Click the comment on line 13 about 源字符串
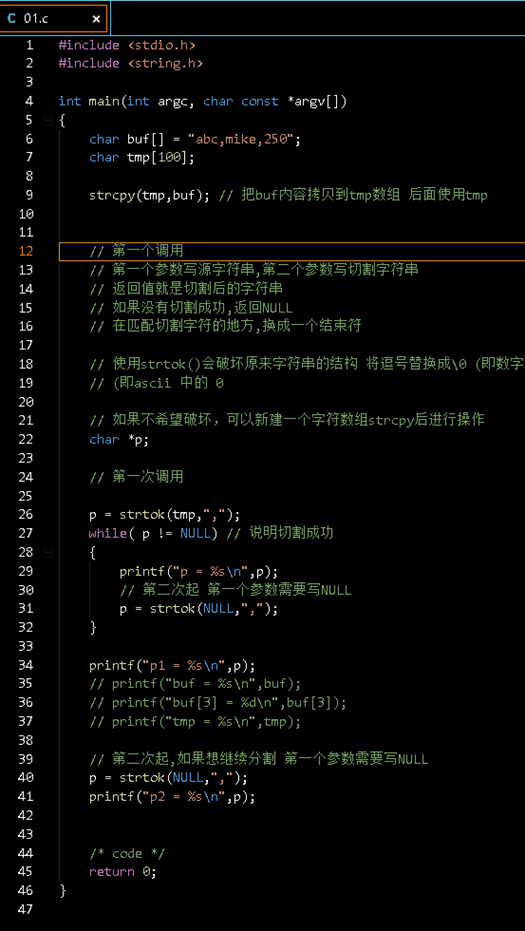This screenshot has height=931, width=525. click(254, 270)
